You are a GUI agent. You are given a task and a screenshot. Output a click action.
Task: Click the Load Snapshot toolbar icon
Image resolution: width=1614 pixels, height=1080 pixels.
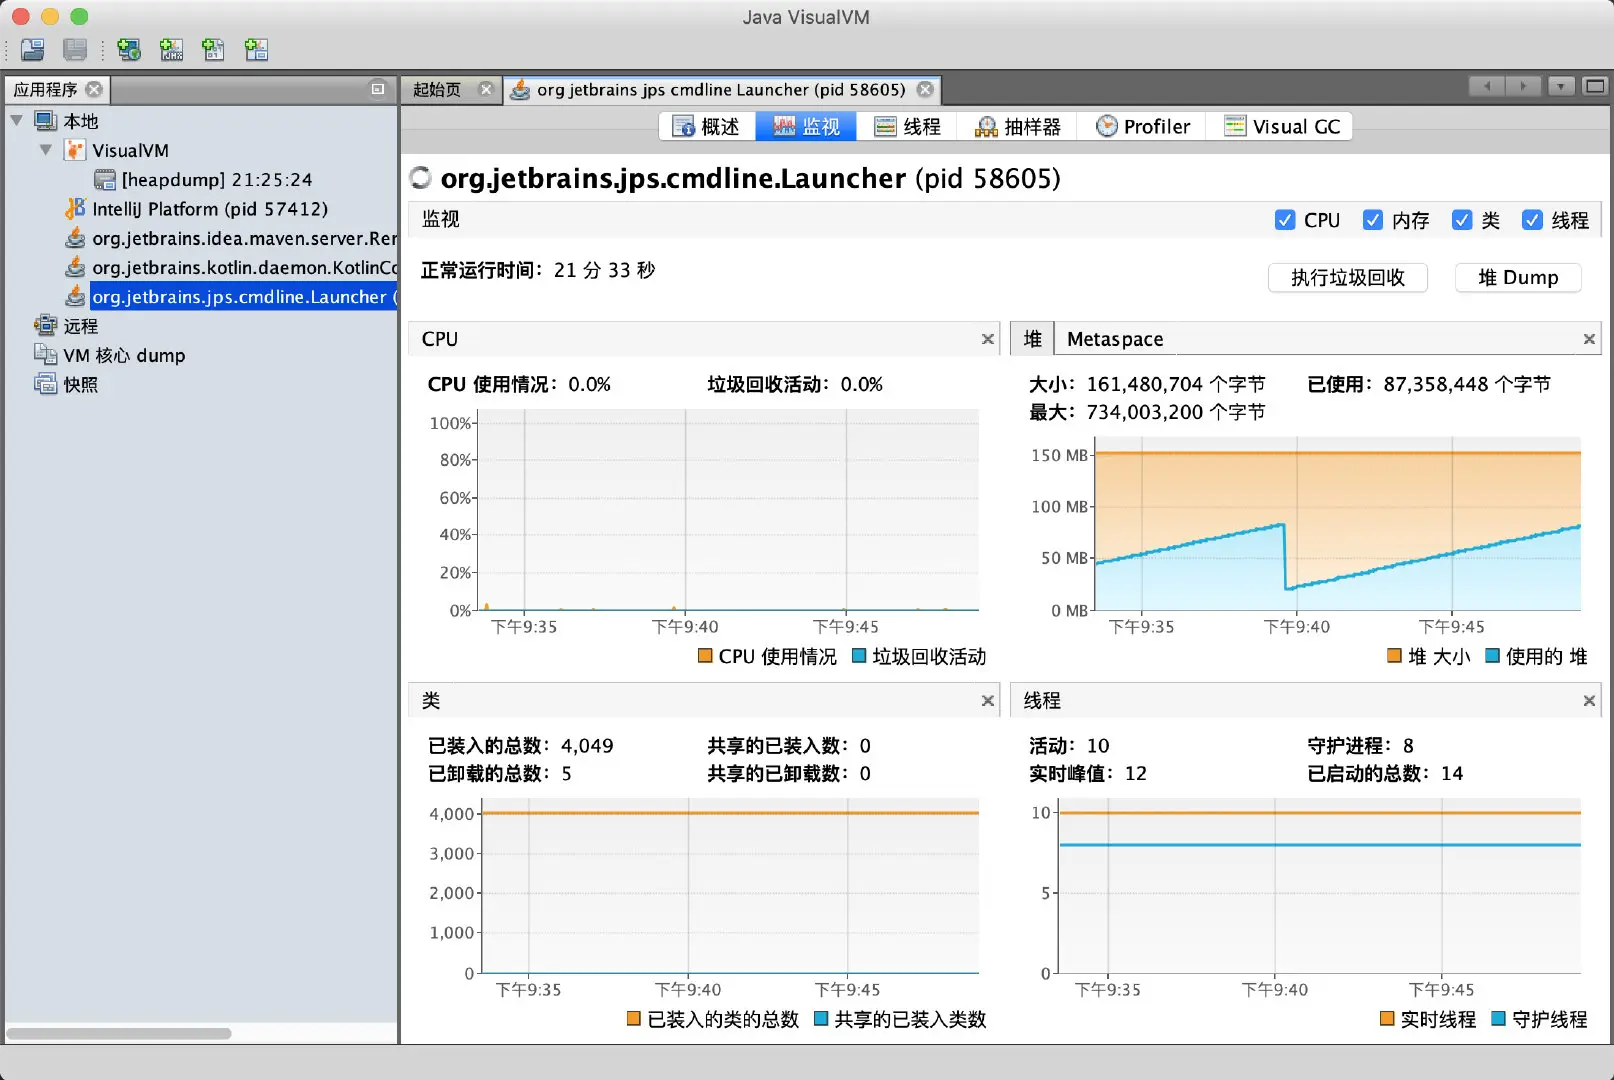click(33, 49)
